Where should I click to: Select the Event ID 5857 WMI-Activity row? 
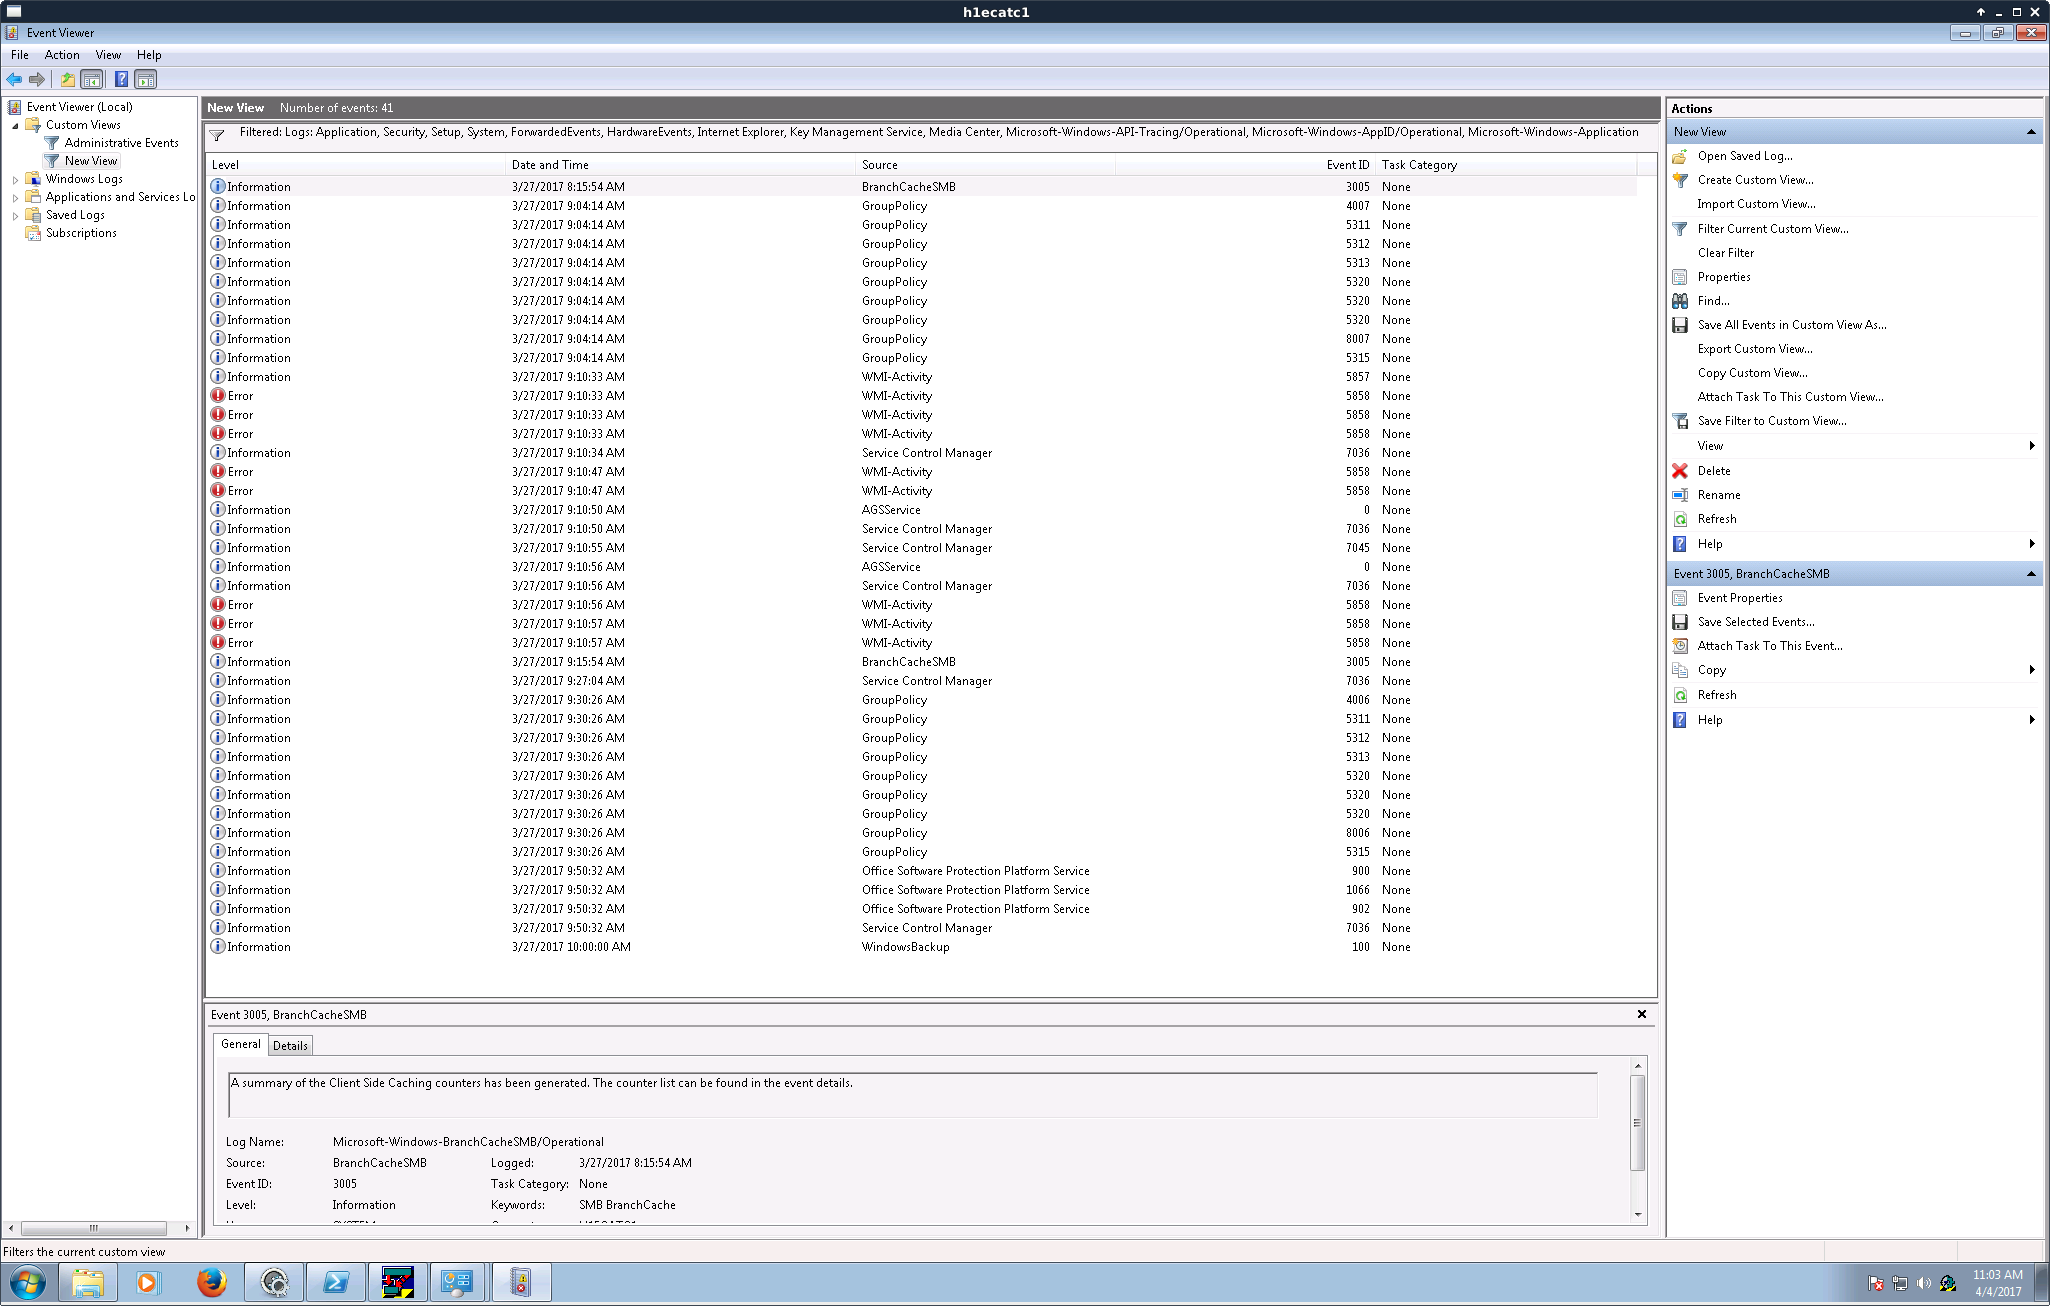click(x=922, y=377)
